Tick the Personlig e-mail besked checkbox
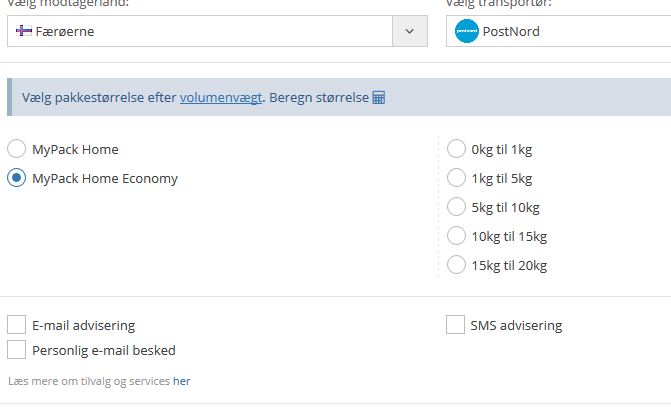 click(x=17, y=350)
